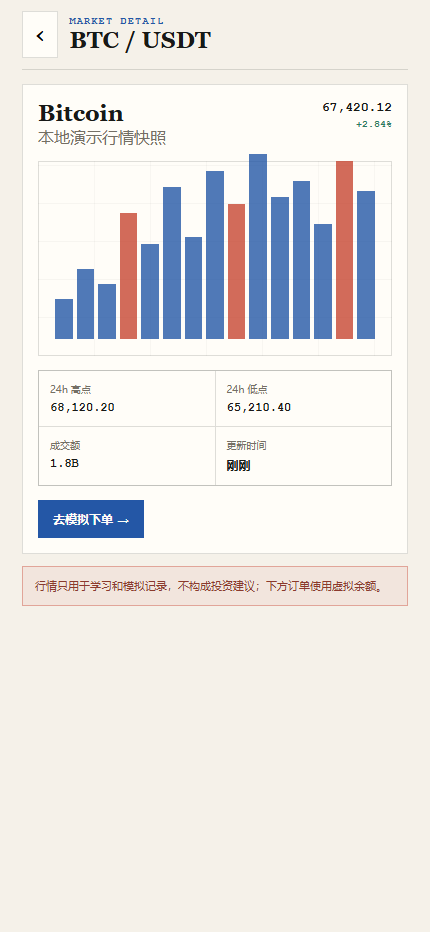Select the price 67,420.12
Viewport: 430px width, 932px height.
[x=357, y=108]
